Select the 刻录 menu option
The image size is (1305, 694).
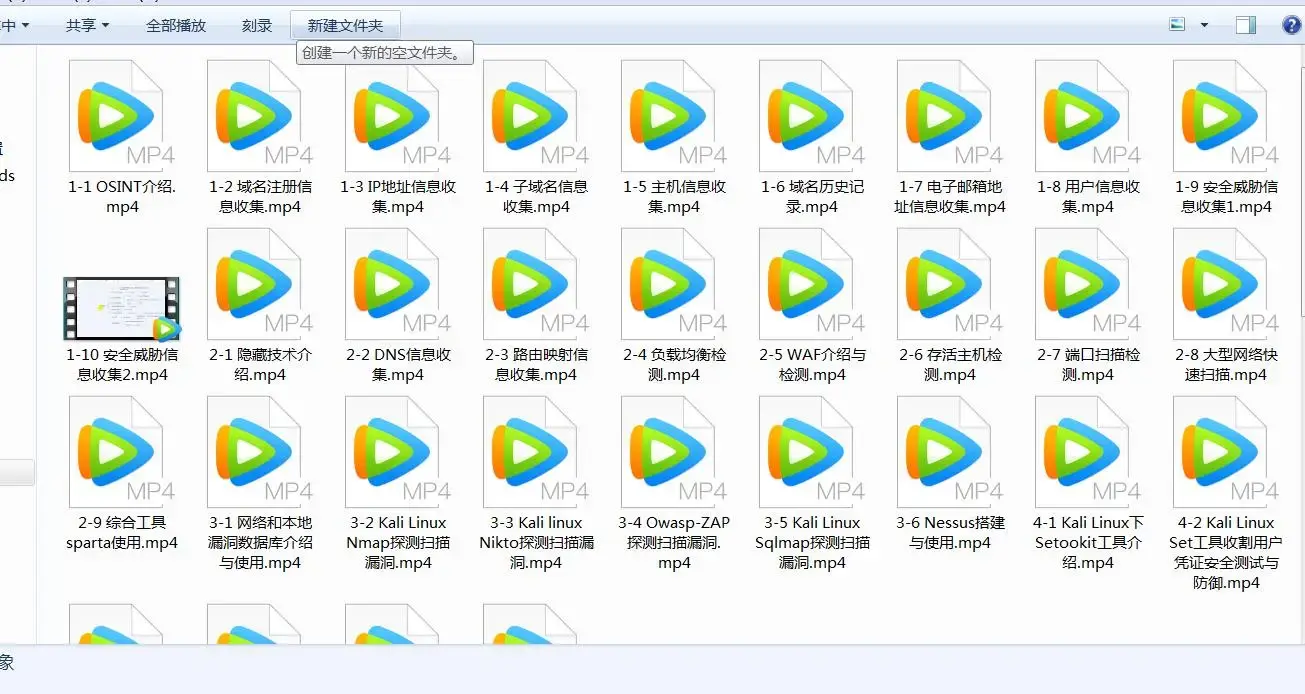tap(256, 25)
